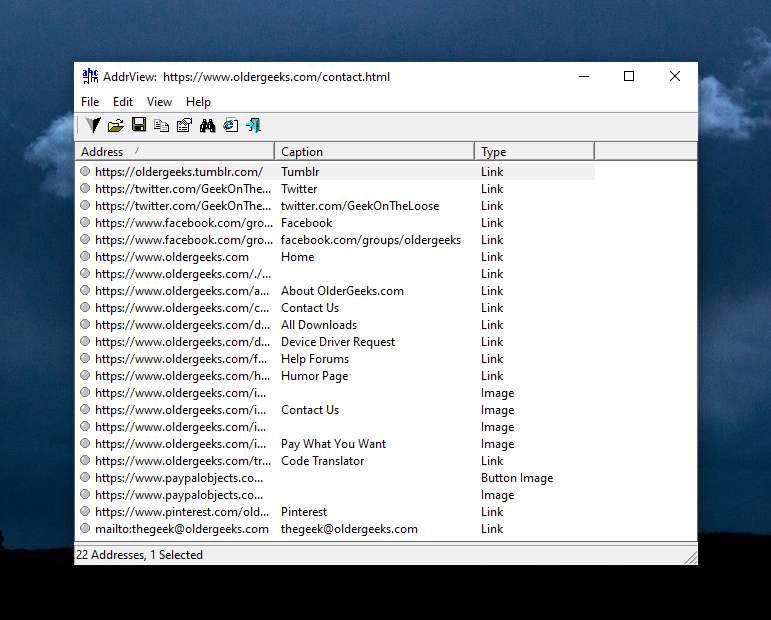
Task: Minimize the AddrView window
Action: click(x=584, y=76)
